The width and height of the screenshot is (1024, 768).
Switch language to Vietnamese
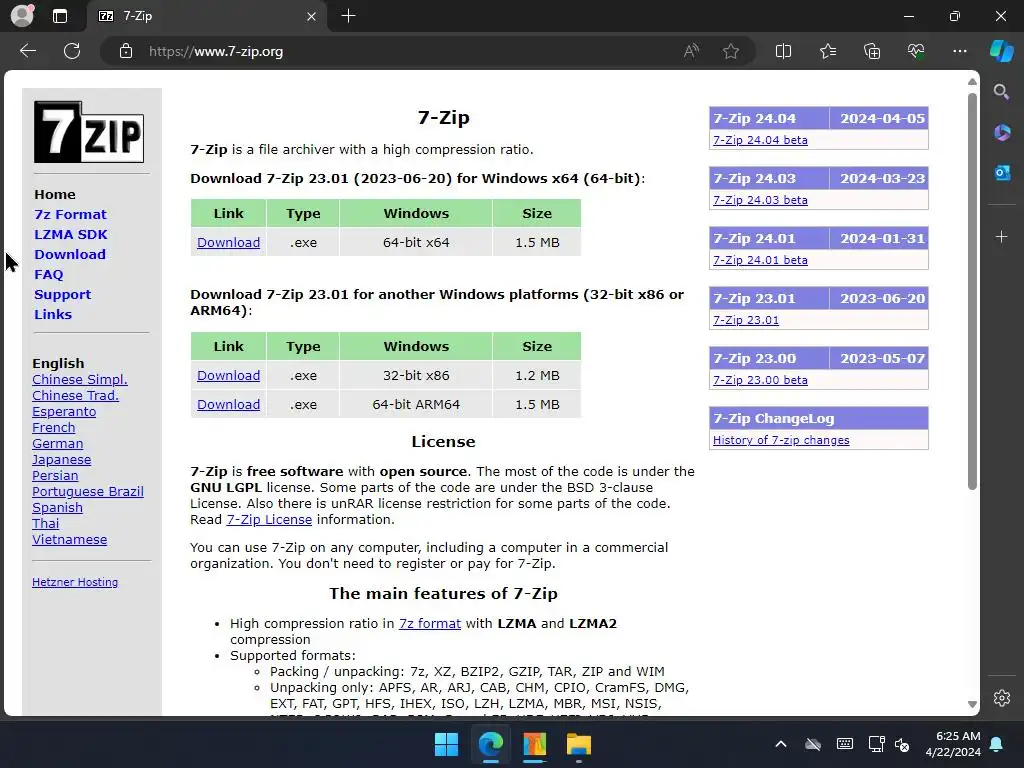70,539
